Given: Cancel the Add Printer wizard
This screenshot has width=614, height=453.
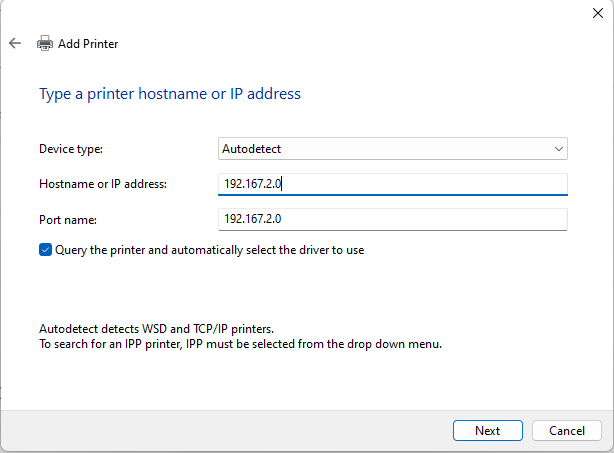Looking at the screenshot, I should point(567,430).
